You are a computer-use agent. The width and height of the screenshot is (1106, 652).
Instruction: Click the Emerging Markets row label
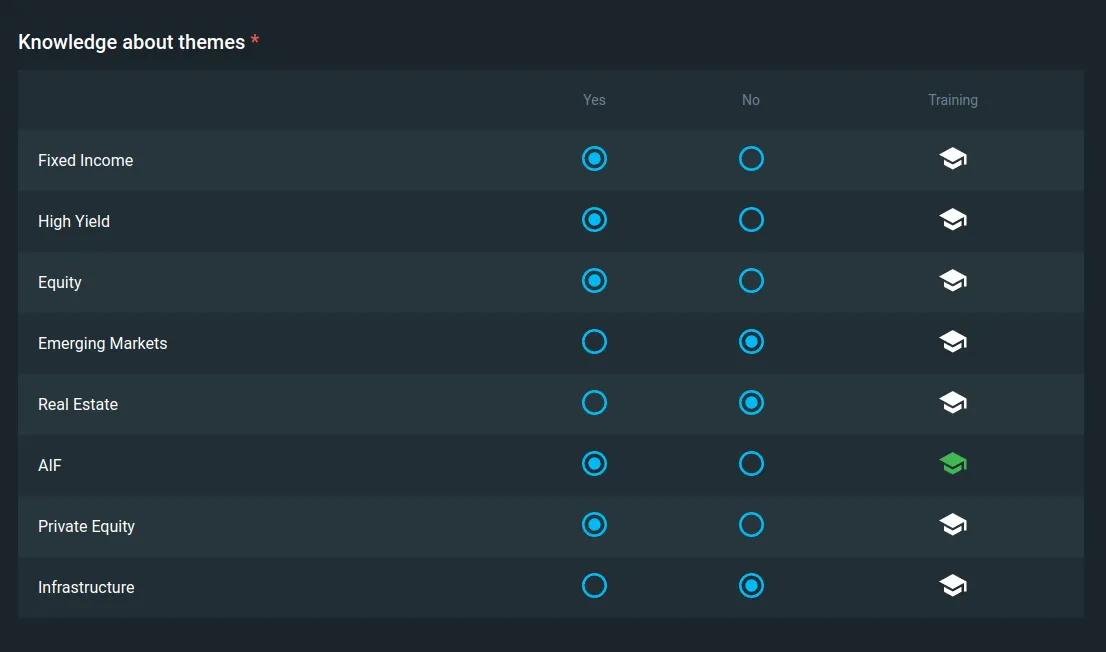tap(102, 343)
